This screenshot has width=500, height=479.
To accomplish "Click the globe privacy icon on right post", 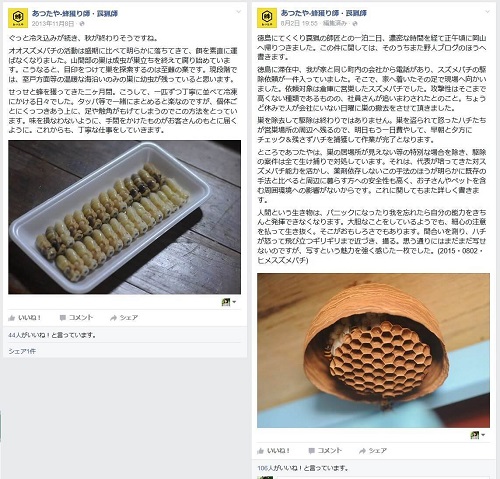I will 355,24.
